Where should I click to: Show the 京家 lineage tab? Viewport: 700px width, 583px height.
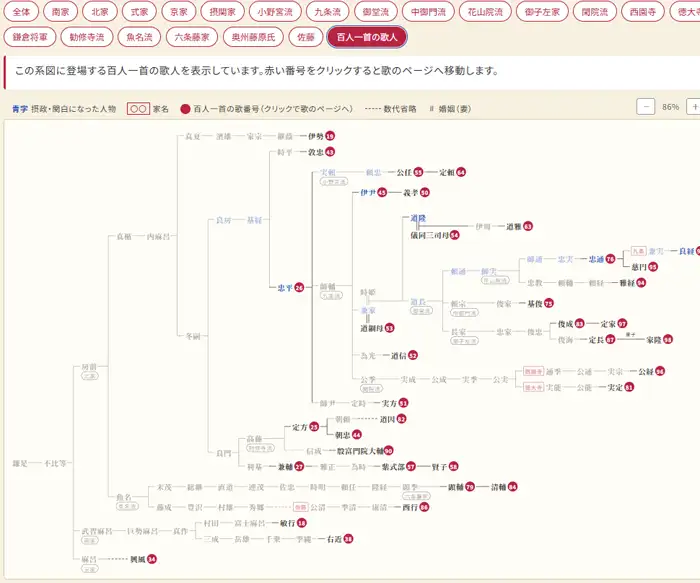(179, 12)
